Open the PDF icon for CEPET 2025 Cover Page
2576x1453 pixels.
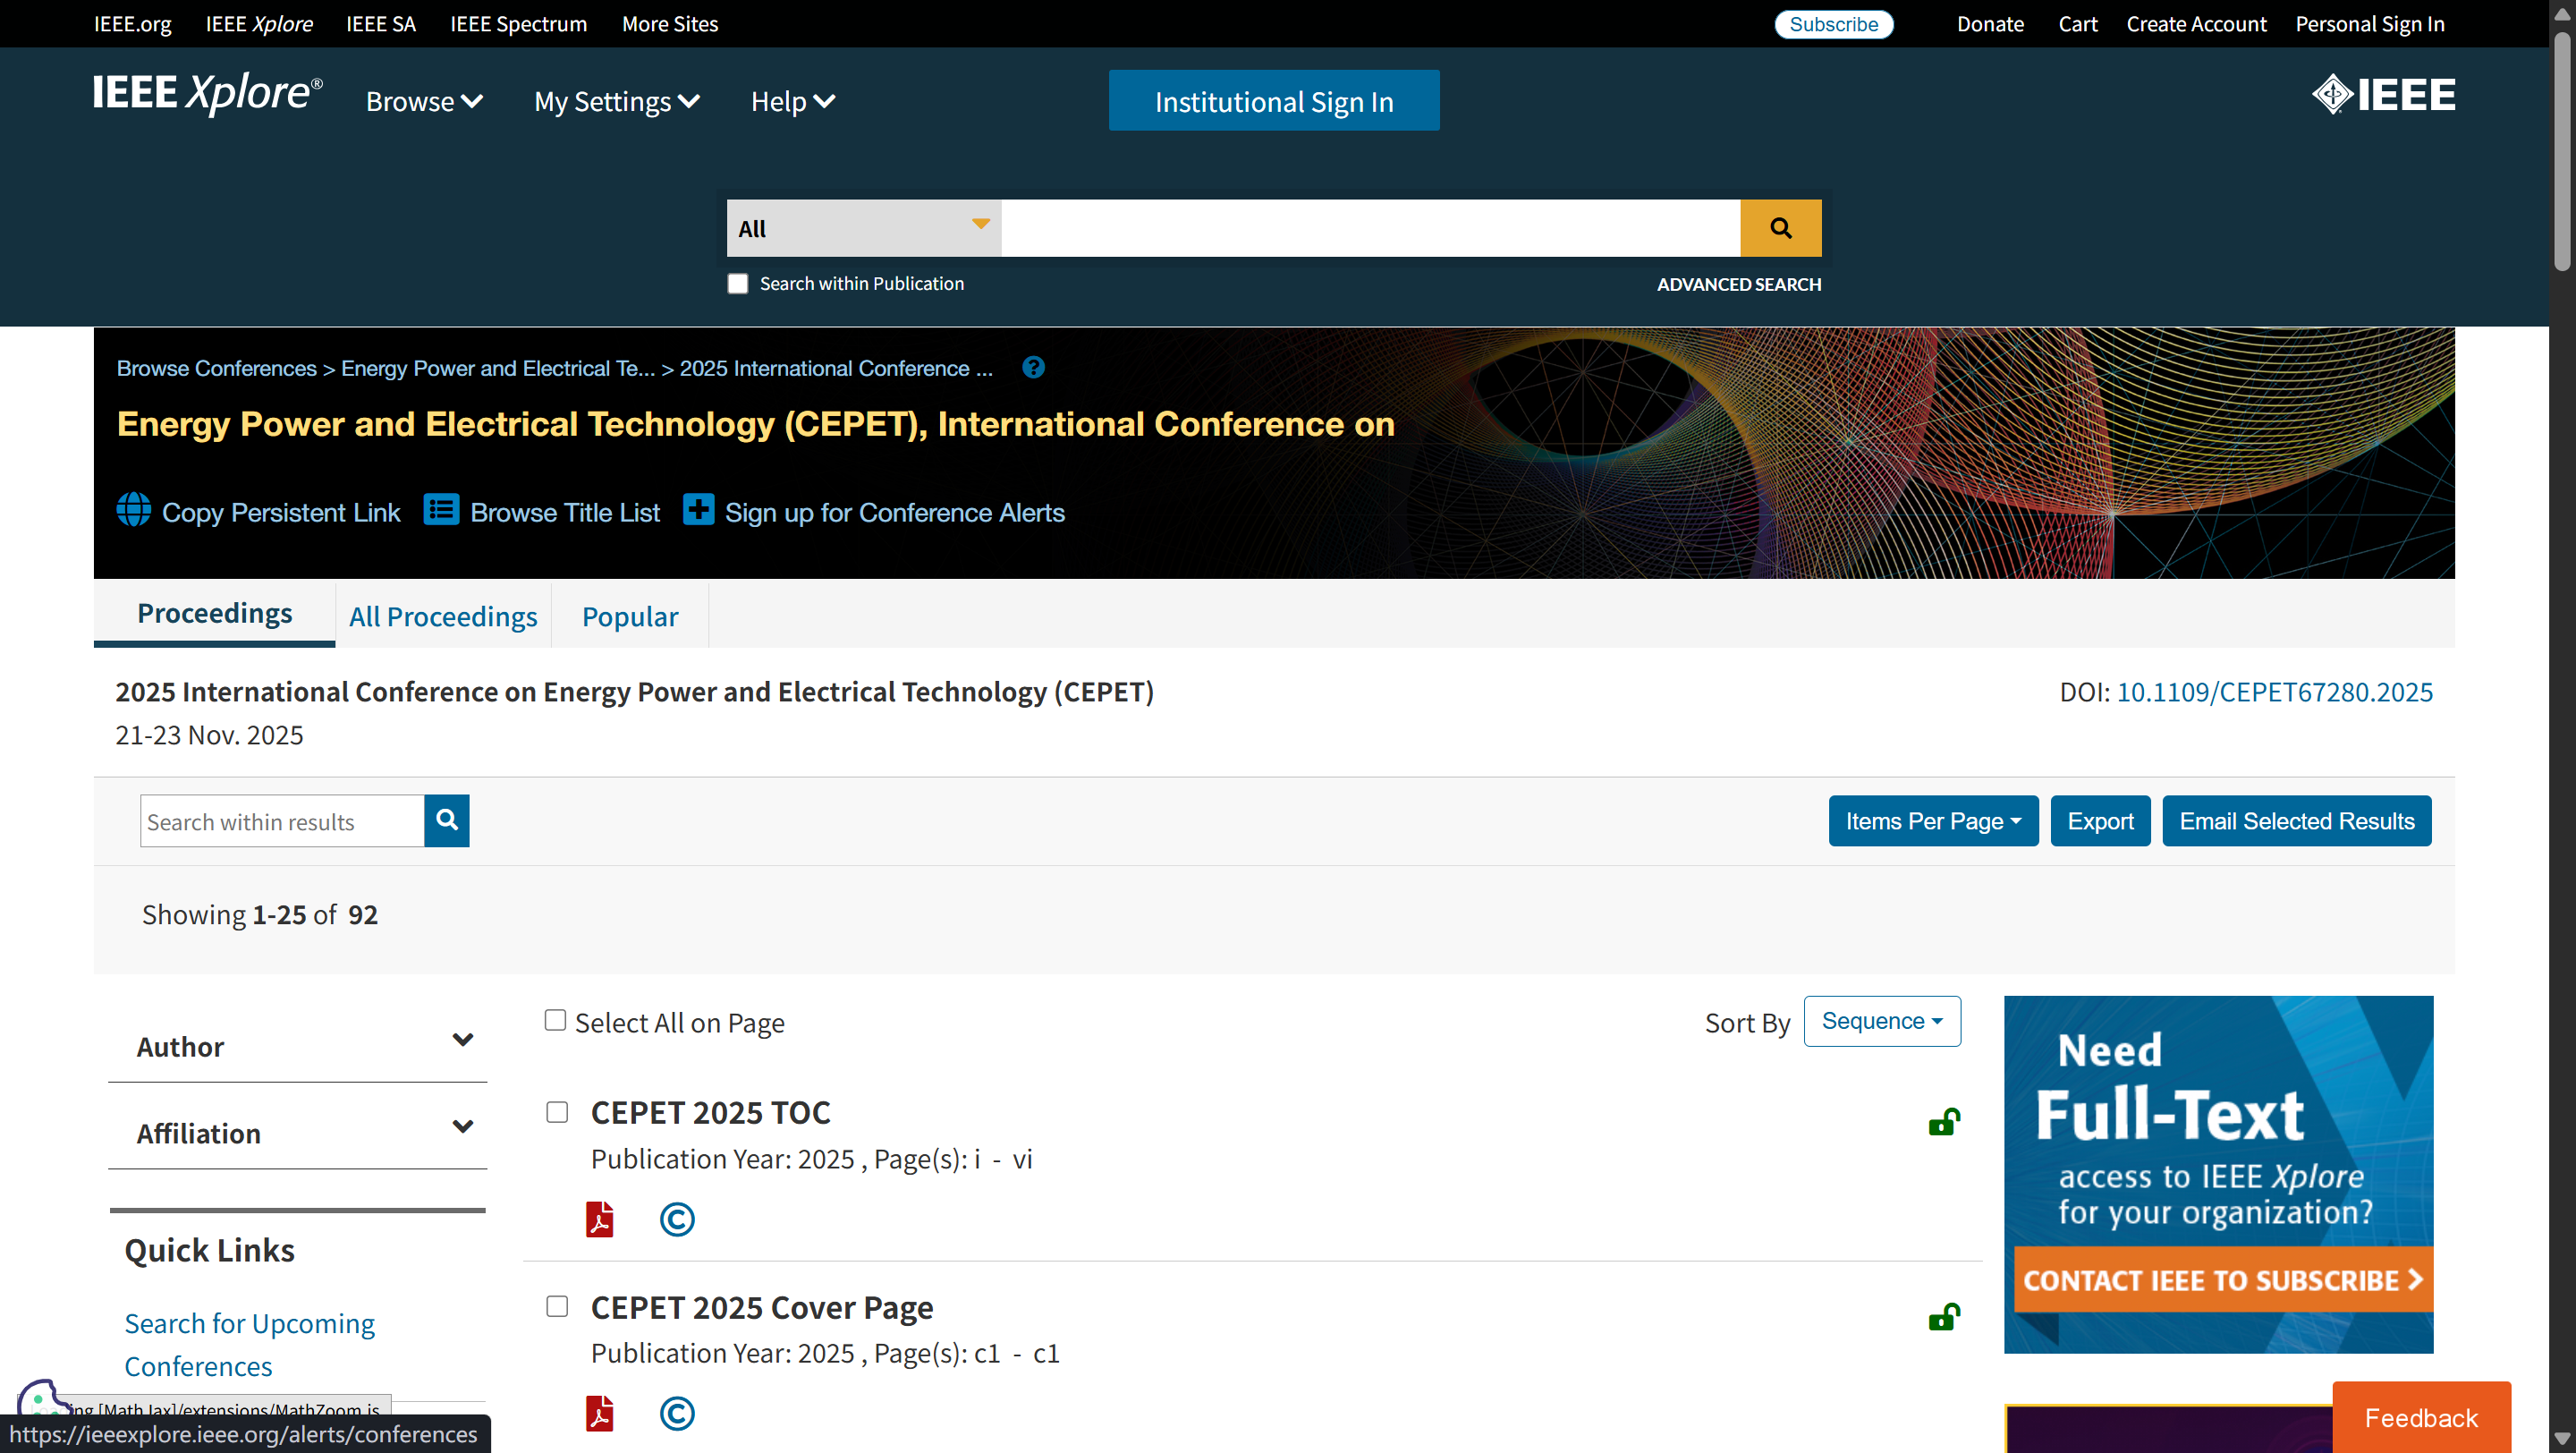(600, 1413)
